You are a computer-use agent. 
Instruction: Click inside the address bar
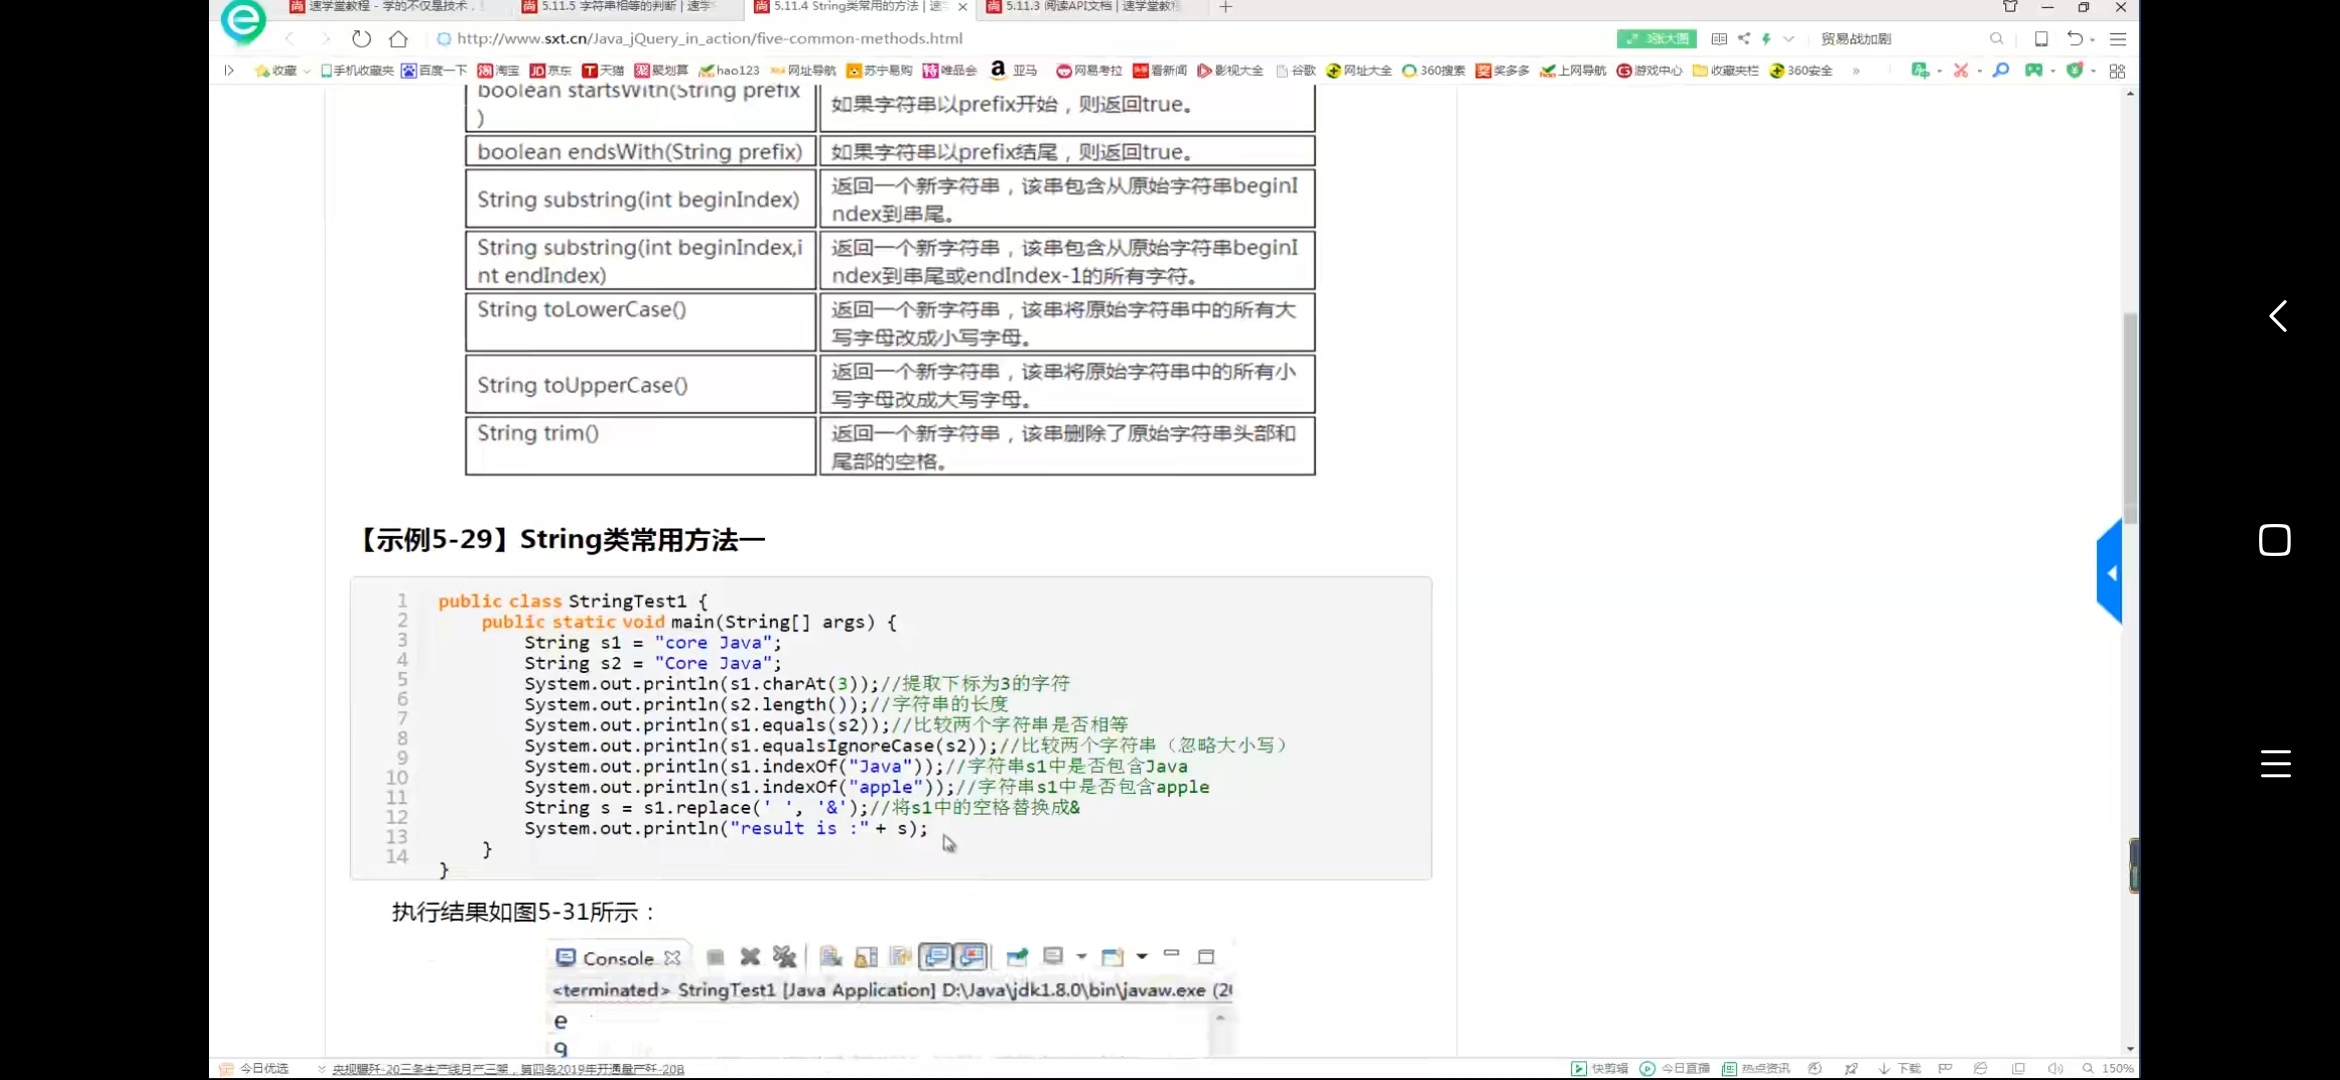coord(700,39)
